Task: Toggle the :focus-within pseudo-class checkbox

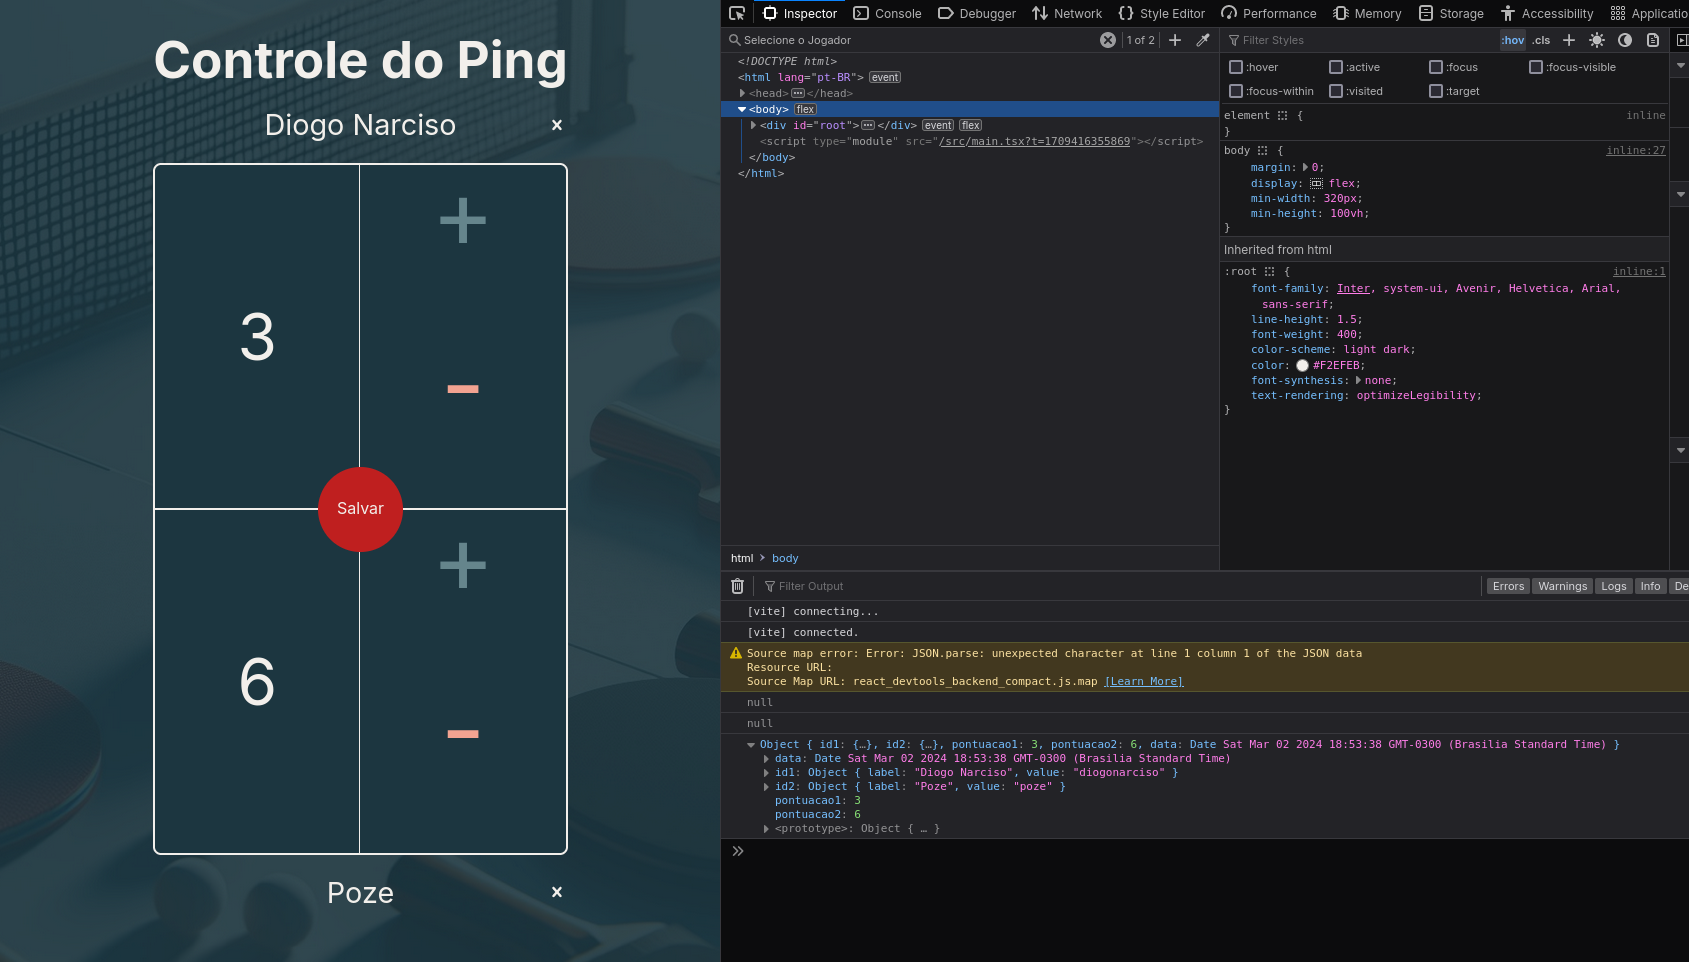Action: click(1236, 91)
